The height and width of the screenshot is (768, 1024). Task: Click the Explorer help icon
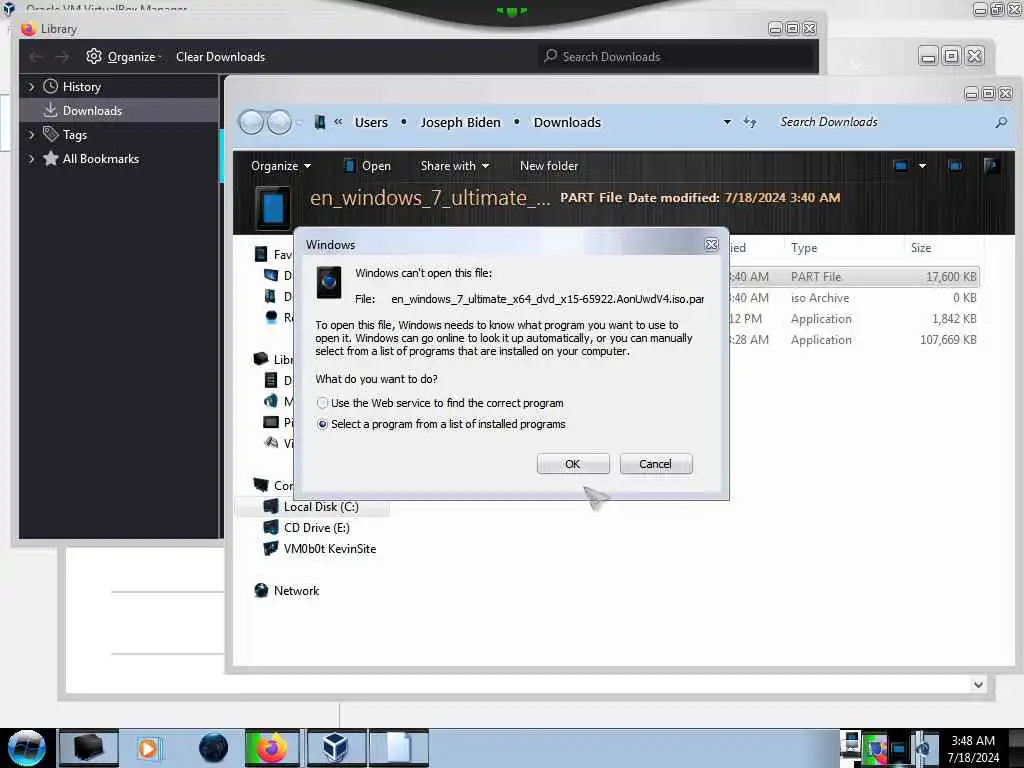pos(991,166)
